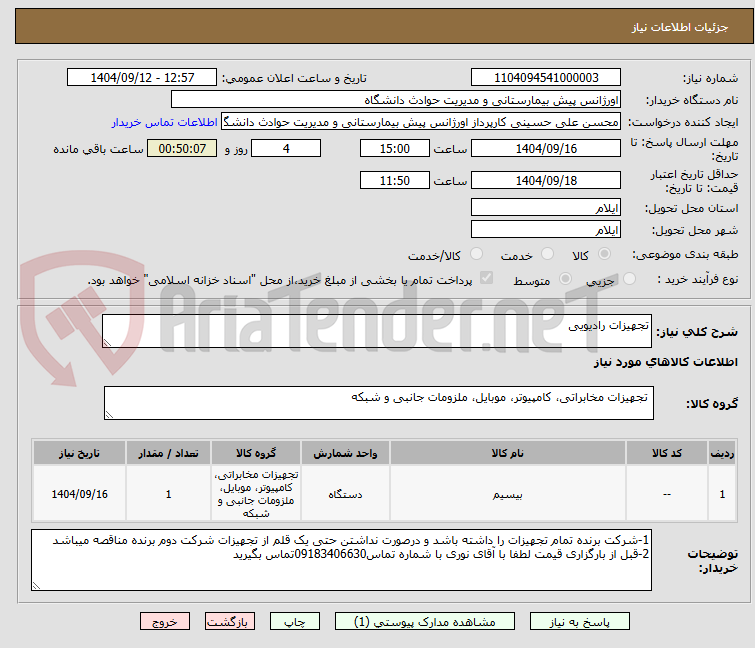Click the استان محل تحویل field
755x648 pixels.
pyautogui.click(x=546, y=207)
